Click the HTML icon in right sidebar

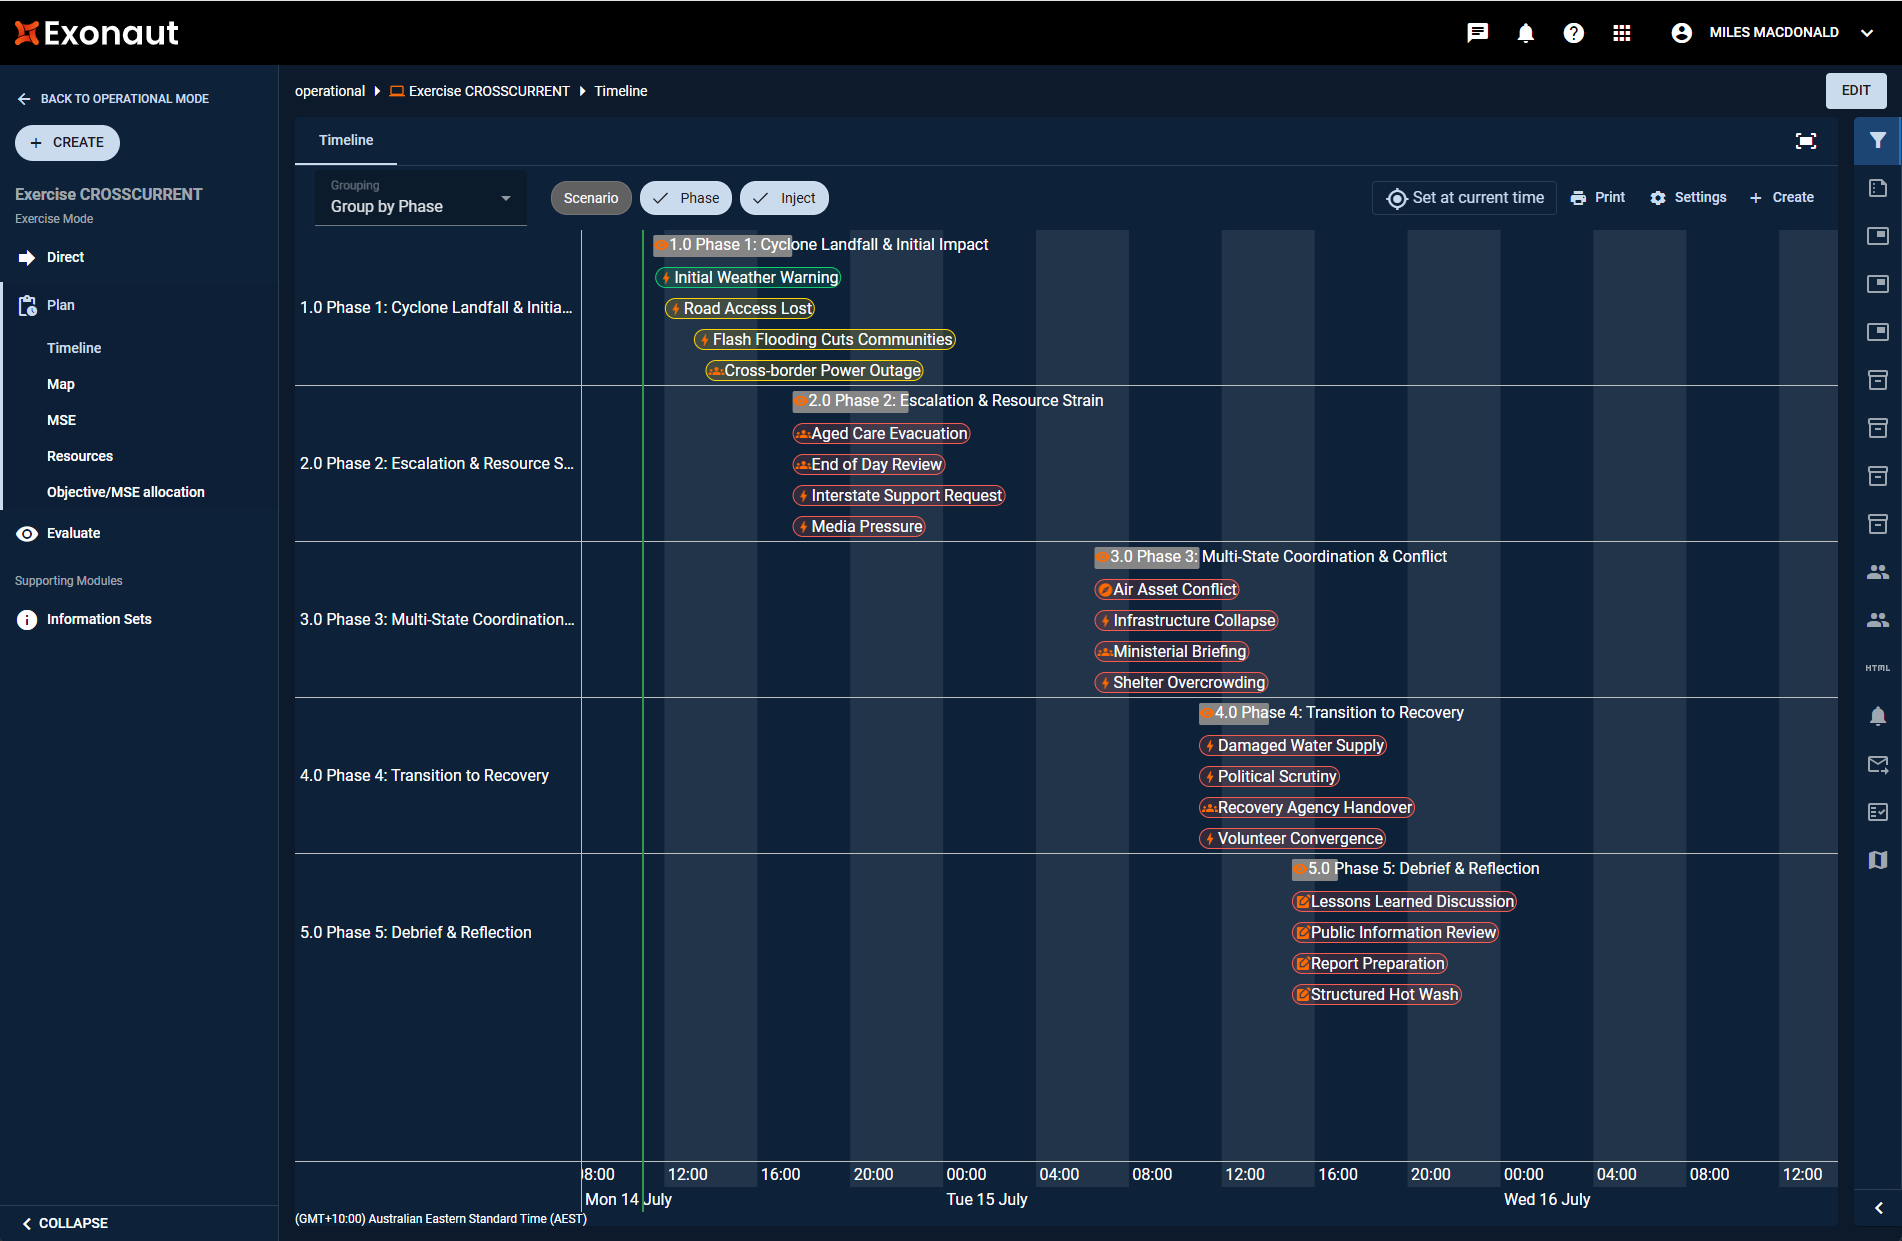point(1877,668)
